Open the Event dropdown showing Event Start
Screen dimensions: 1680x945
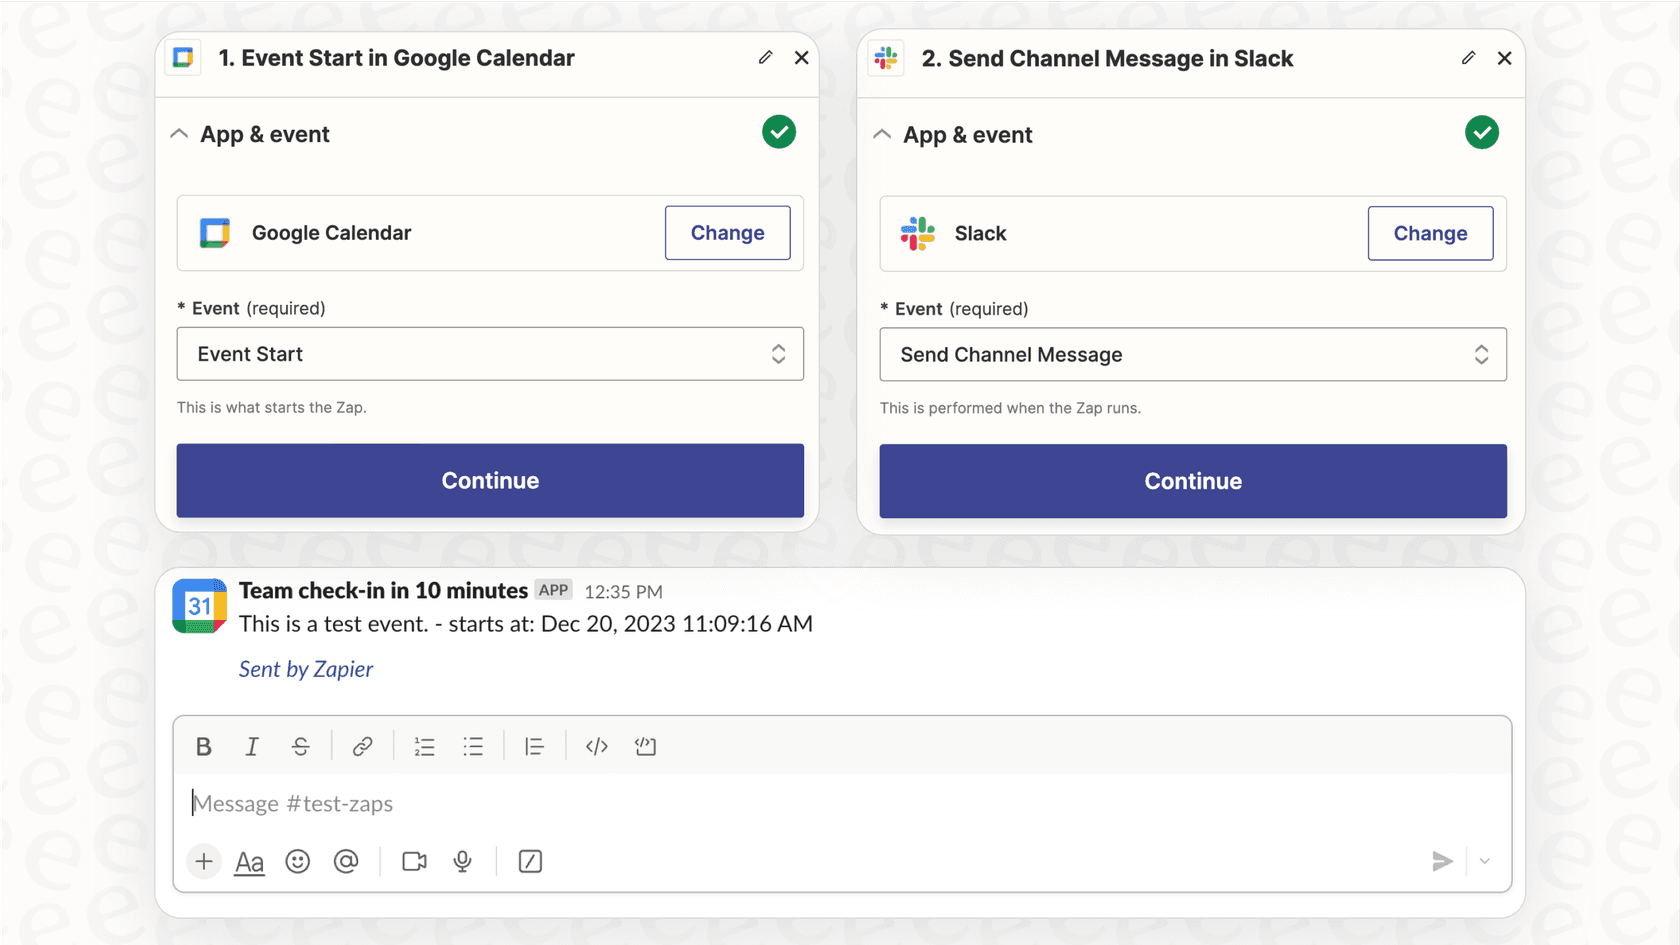click(489, 354)
